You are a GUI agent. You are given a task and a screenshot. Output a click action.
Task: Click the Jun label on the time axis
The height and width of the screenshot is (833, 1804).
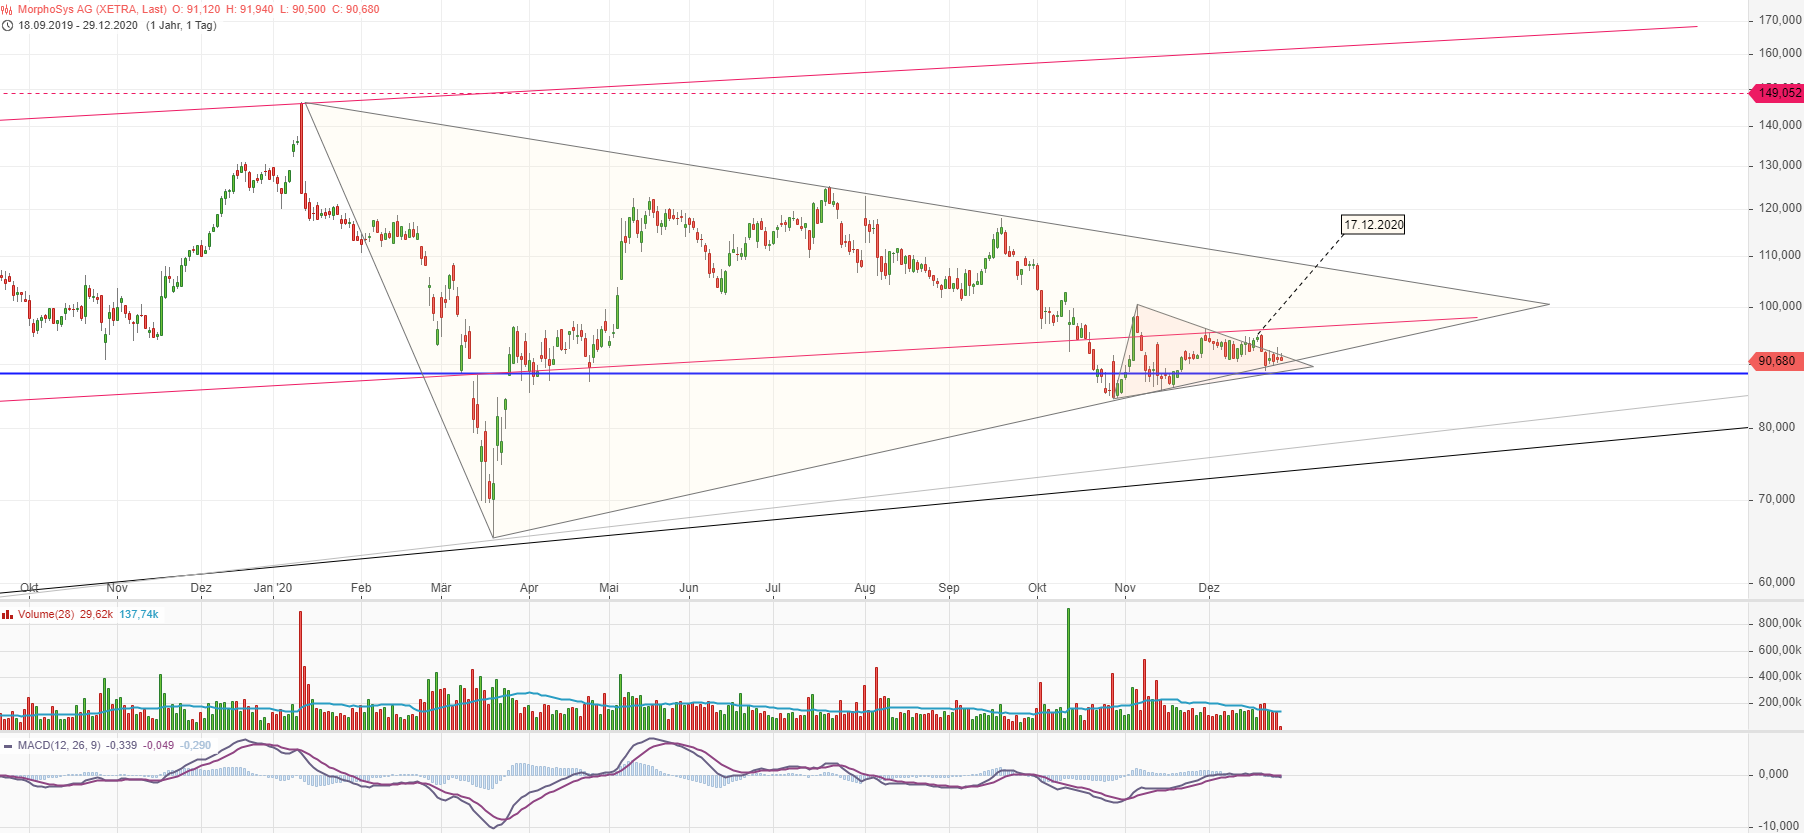pos(689,588)
